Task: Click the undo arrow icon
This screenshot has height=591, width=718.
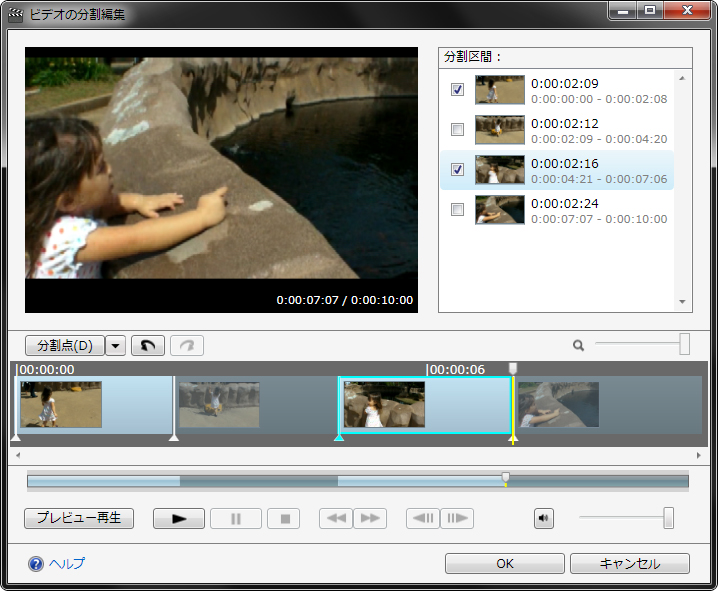Action: point(147,346)
